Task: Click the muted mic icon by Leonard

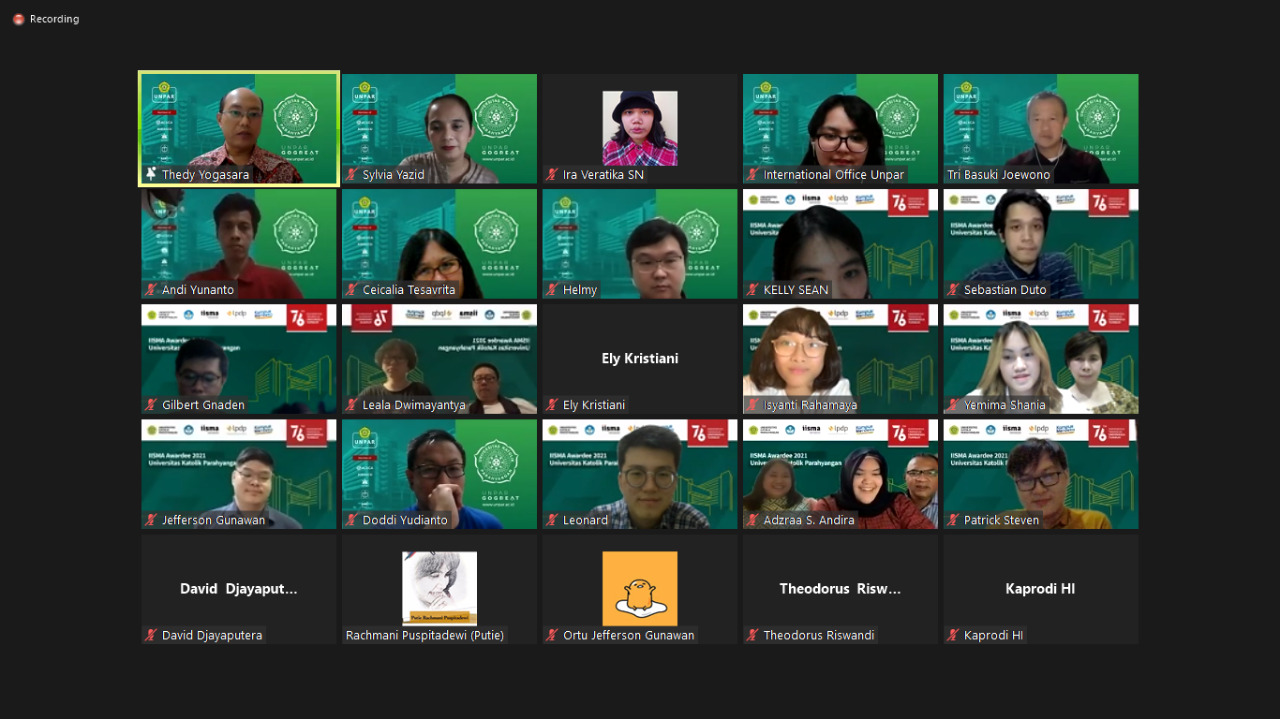Action: 553,520
